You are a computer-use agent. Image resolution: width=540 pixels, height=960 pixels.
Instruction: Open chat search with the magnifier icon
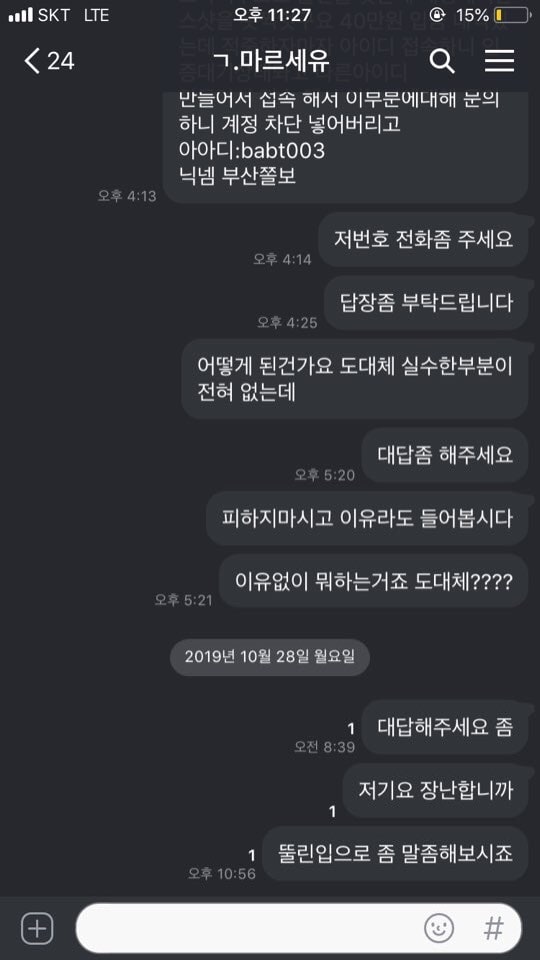pos(441,61)
